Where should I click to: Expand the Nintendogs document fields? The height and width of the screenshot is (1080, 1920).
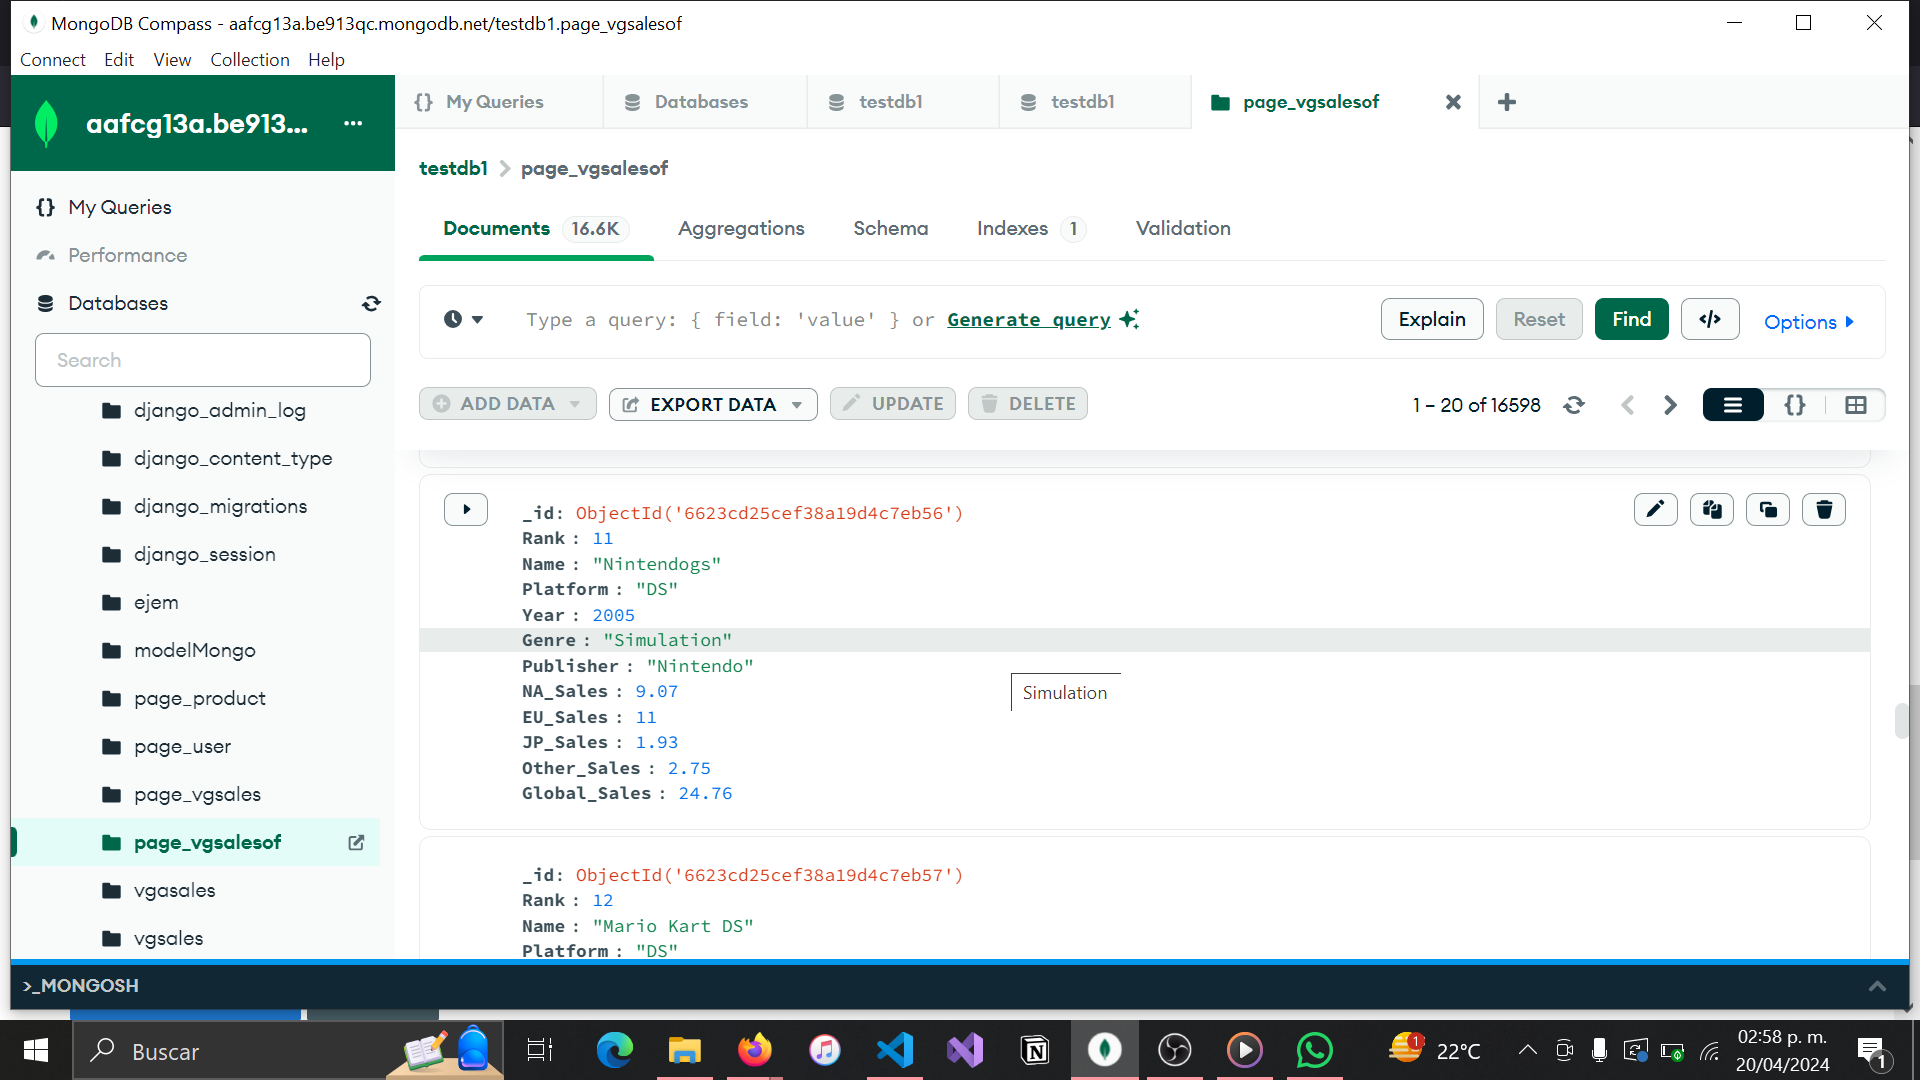(466, 510)
